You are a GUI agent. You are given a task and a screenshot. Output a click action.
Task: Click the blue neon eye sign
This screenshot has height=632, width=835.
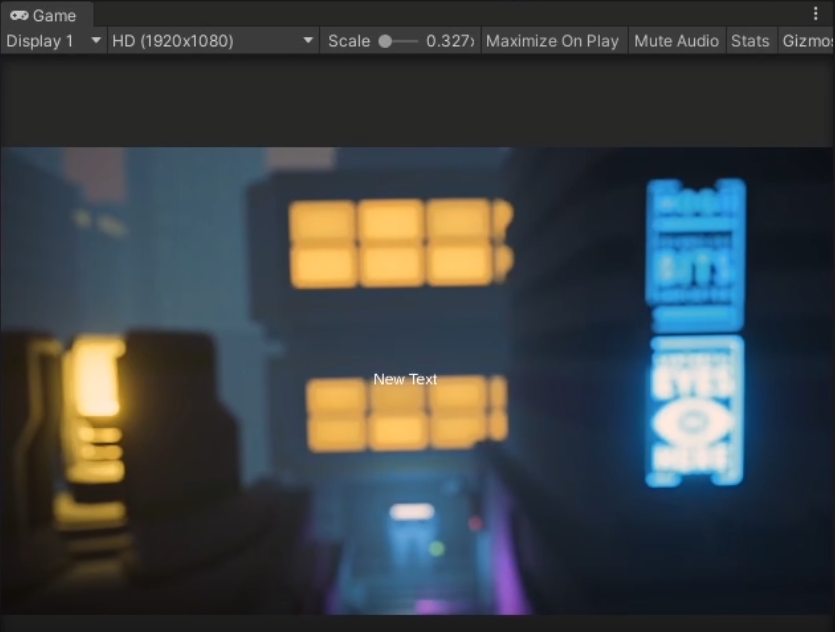click(694, 411)
